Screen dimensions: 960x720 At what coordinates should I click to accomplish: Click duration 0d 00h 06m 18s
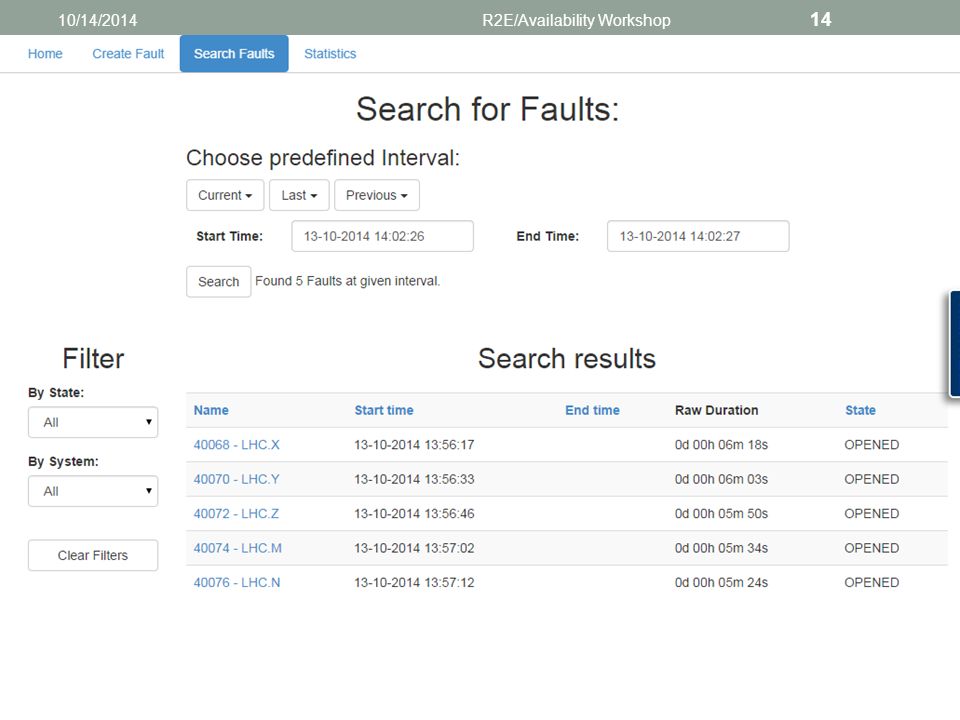721,444
